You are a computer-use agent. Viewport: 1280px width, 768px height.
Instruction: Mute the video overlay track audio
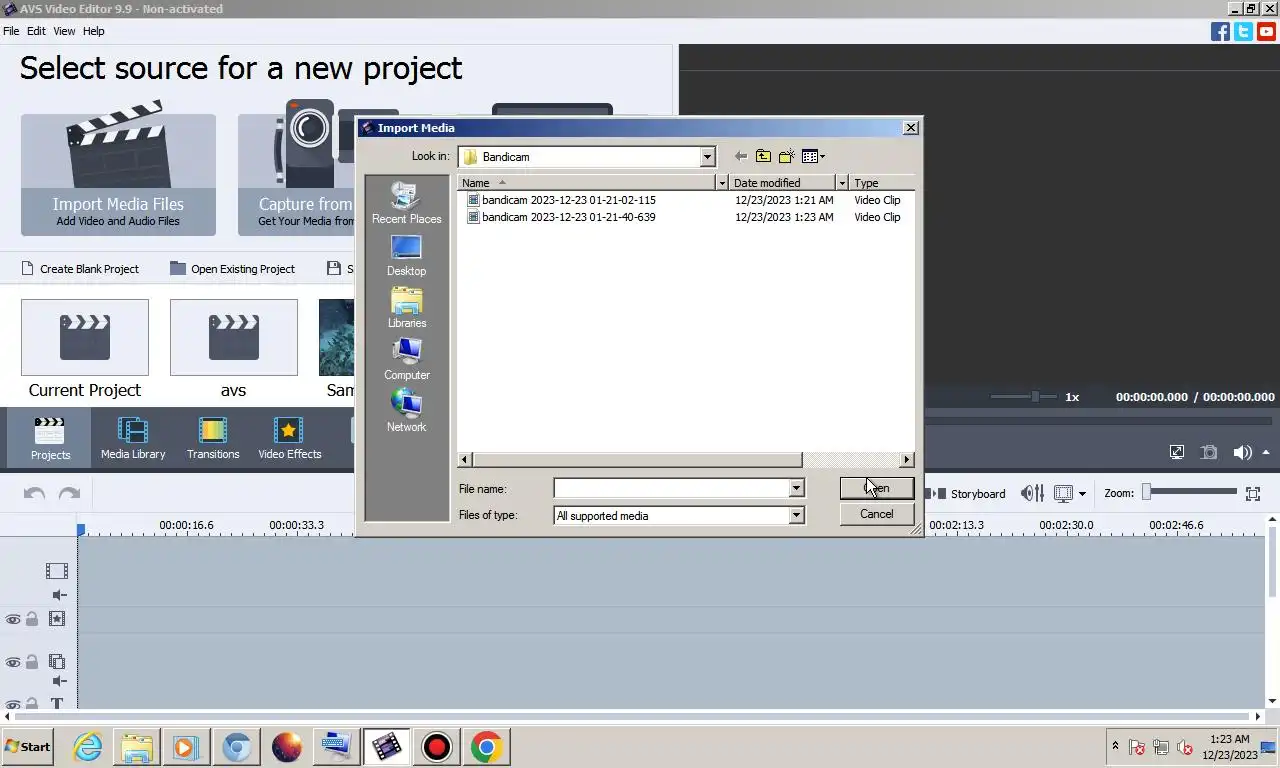click(59, 681)
